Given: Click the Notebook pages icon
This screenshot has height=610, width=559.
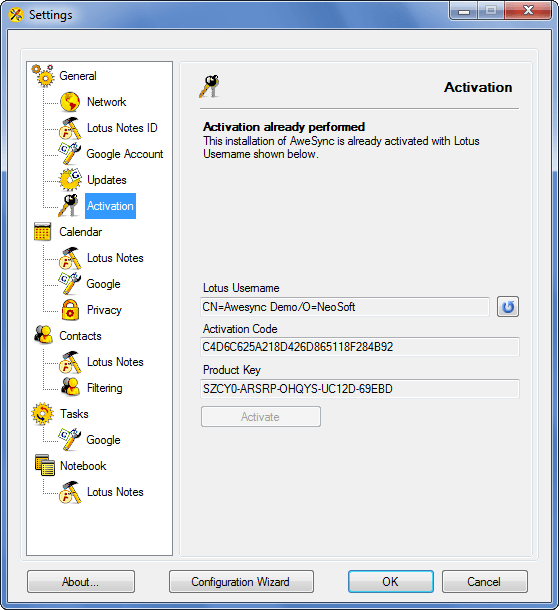Looking at the screenshot, I should pyautogui.click(x=45, y=465).
